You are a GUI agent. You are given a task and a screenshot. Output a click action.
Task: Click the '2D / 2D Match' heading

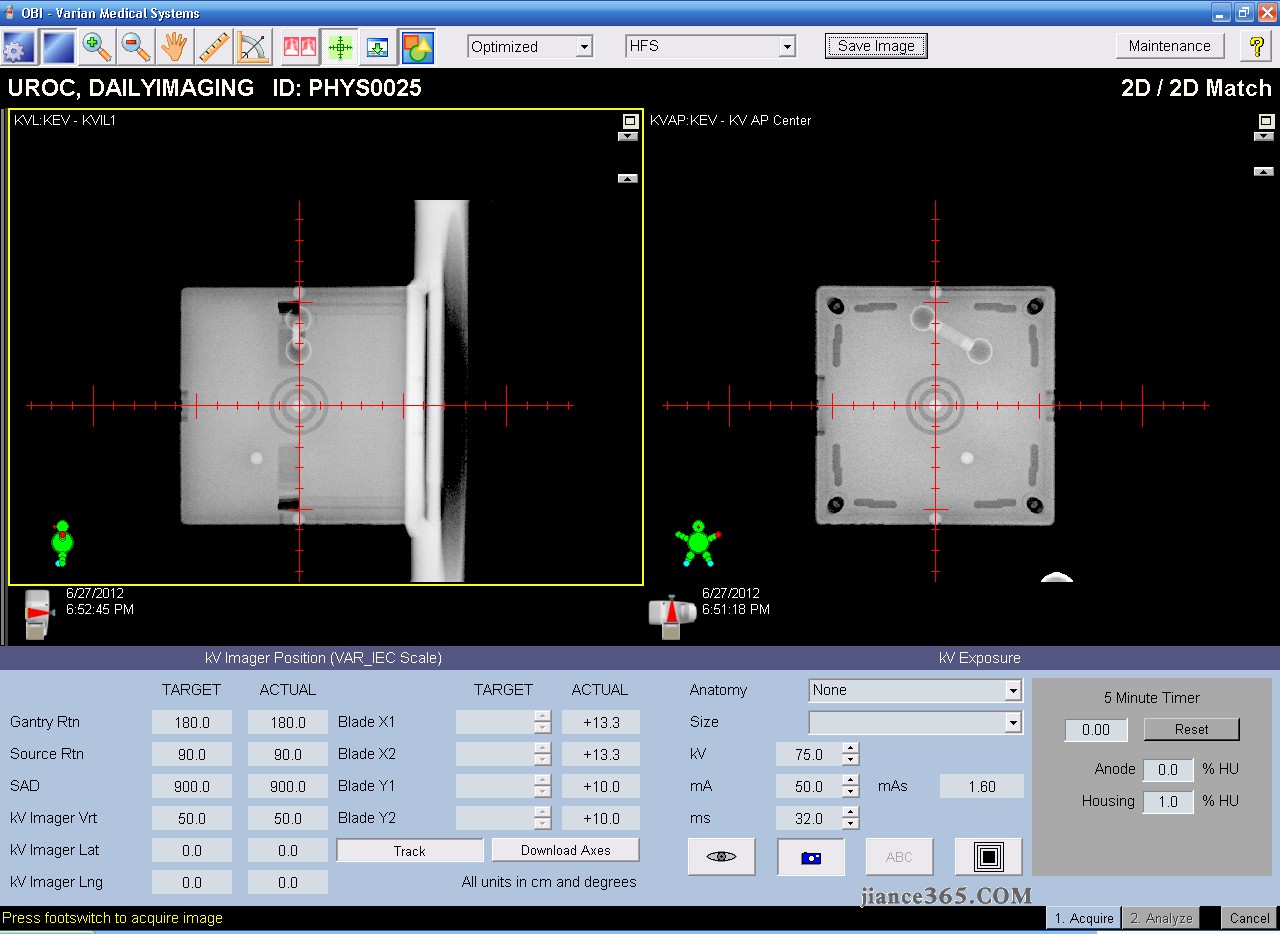pos(1196,88)
